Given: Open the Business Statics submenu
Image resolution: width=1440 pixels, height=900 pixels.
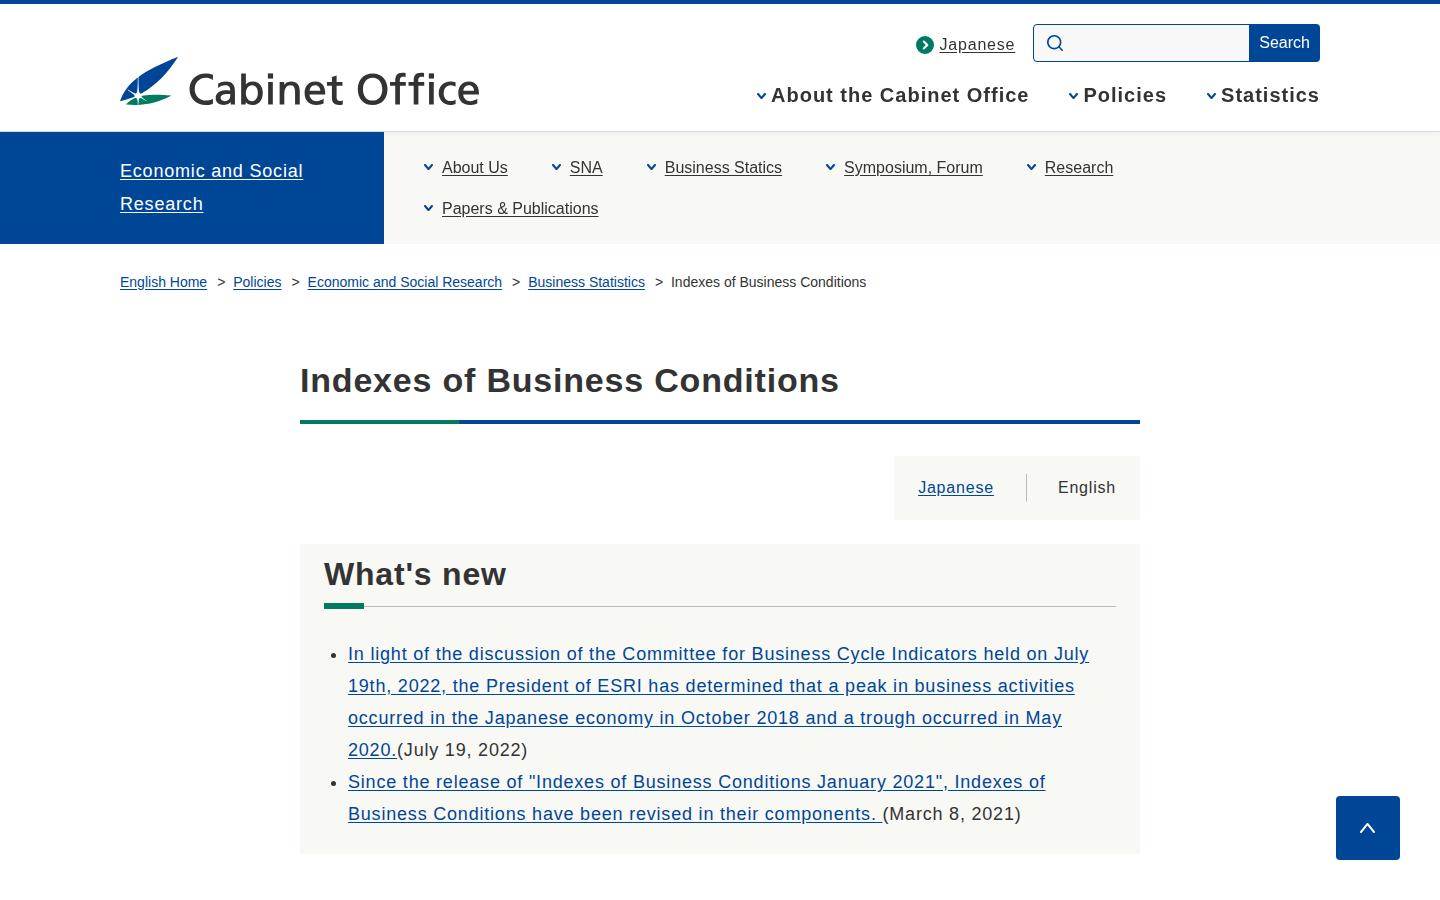Looking at the screenshot, I should 713,167.
